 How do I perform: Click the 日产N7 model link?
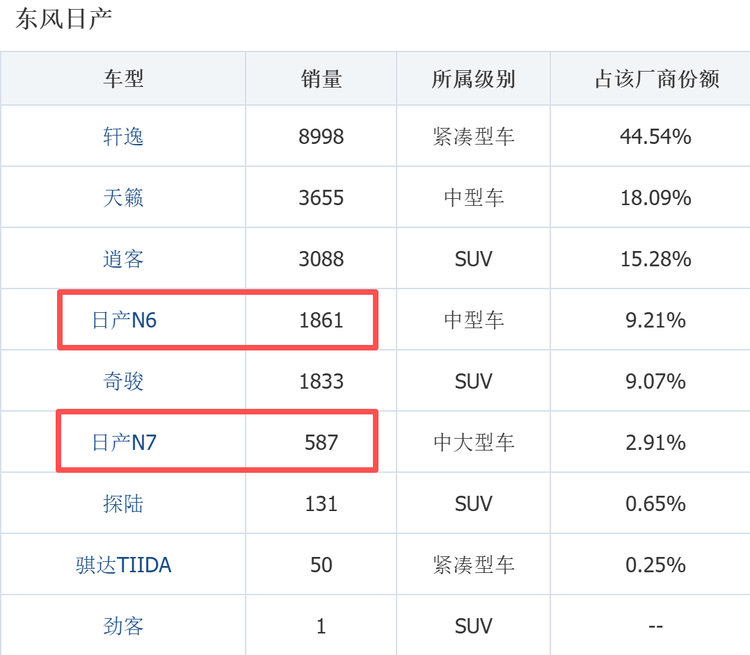pyautogui.click(x=124, y=442)
